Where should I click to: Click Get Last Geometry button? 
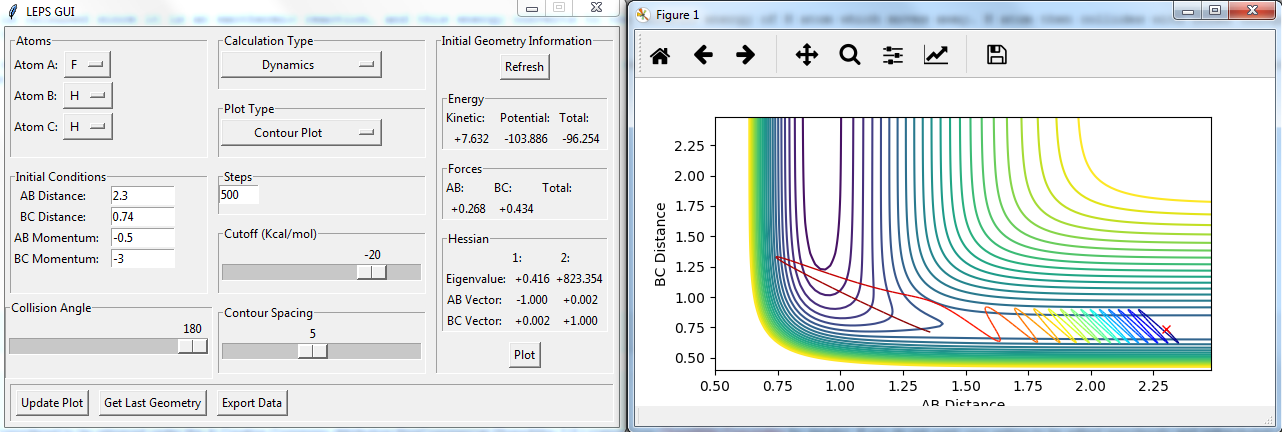[x=153, y=403]
